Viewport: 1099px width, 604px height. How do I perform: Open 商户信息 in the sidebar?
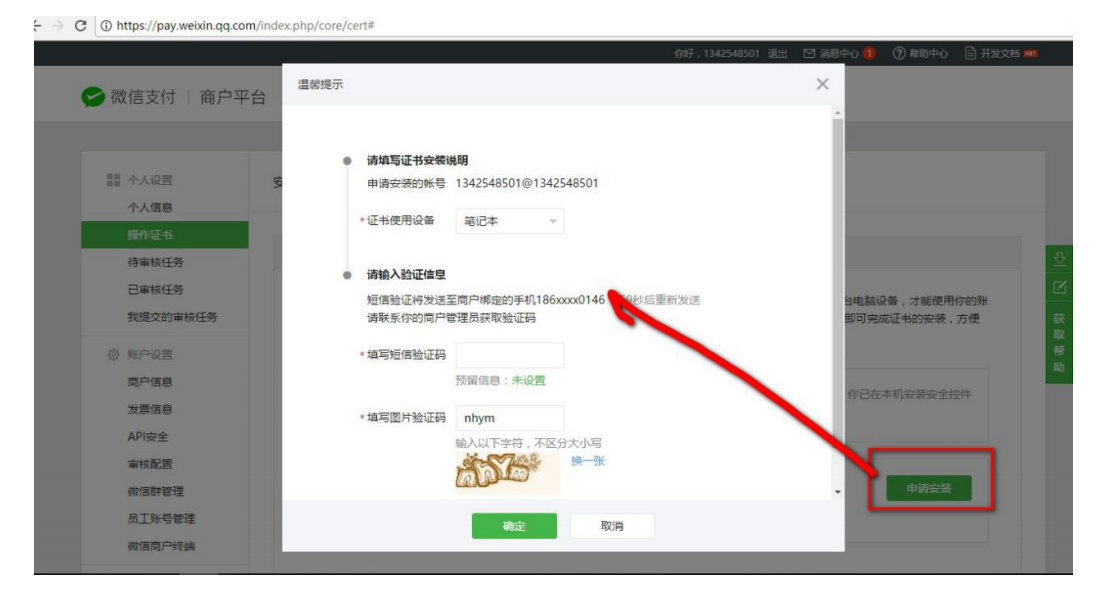pos(149,382)
